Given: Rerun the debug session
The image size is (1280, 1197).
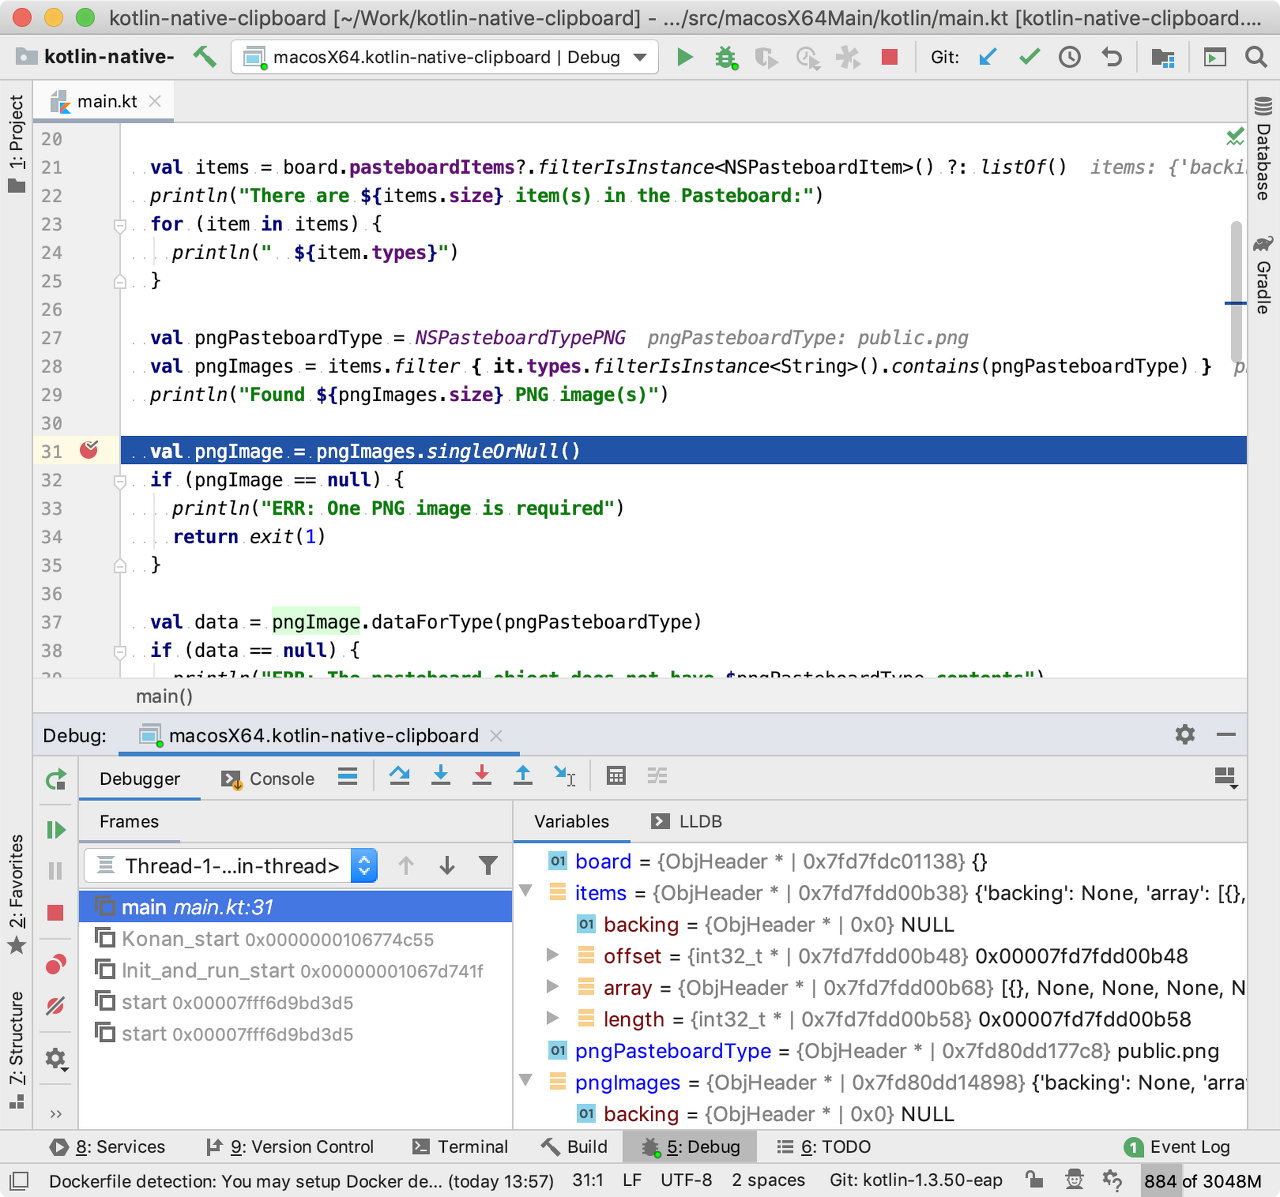Looking at the screenshot, I should [56, 780].
